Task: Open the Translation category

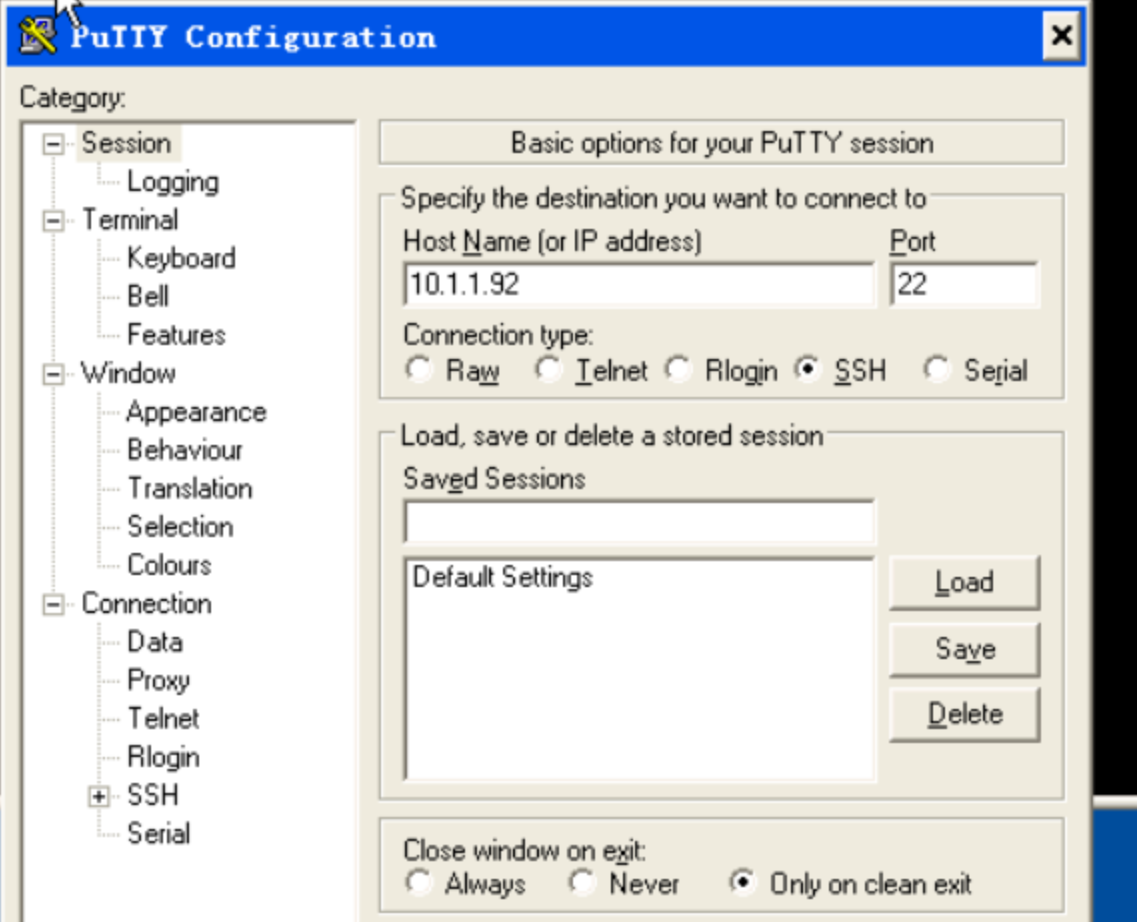Action: (x=190, y=489)
